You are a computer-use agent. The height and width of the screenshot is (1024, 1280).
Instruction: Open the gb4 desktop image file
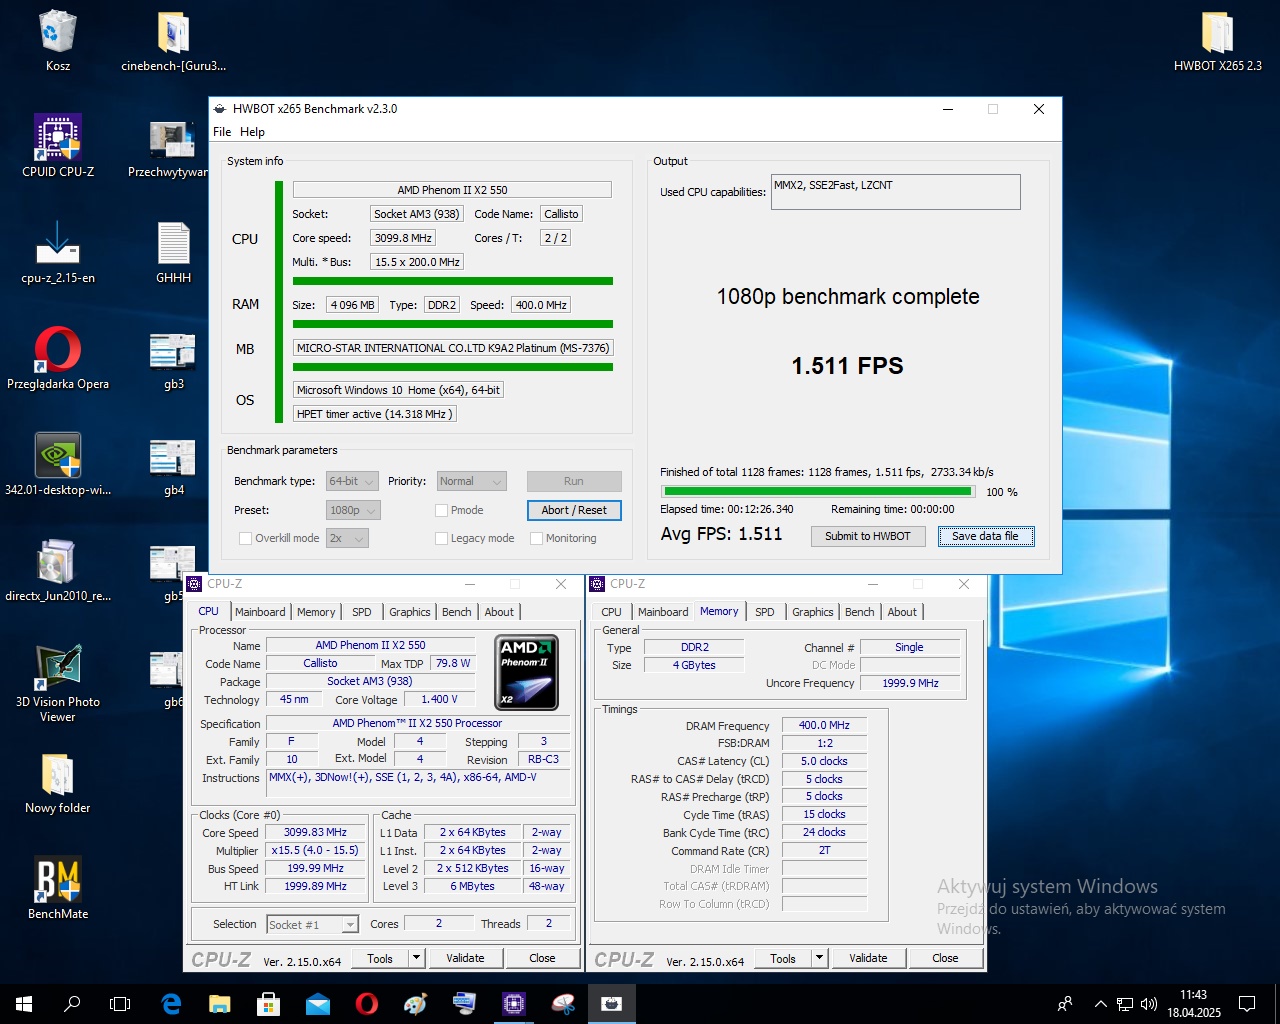pyautogui.click(x=173, y=465)
